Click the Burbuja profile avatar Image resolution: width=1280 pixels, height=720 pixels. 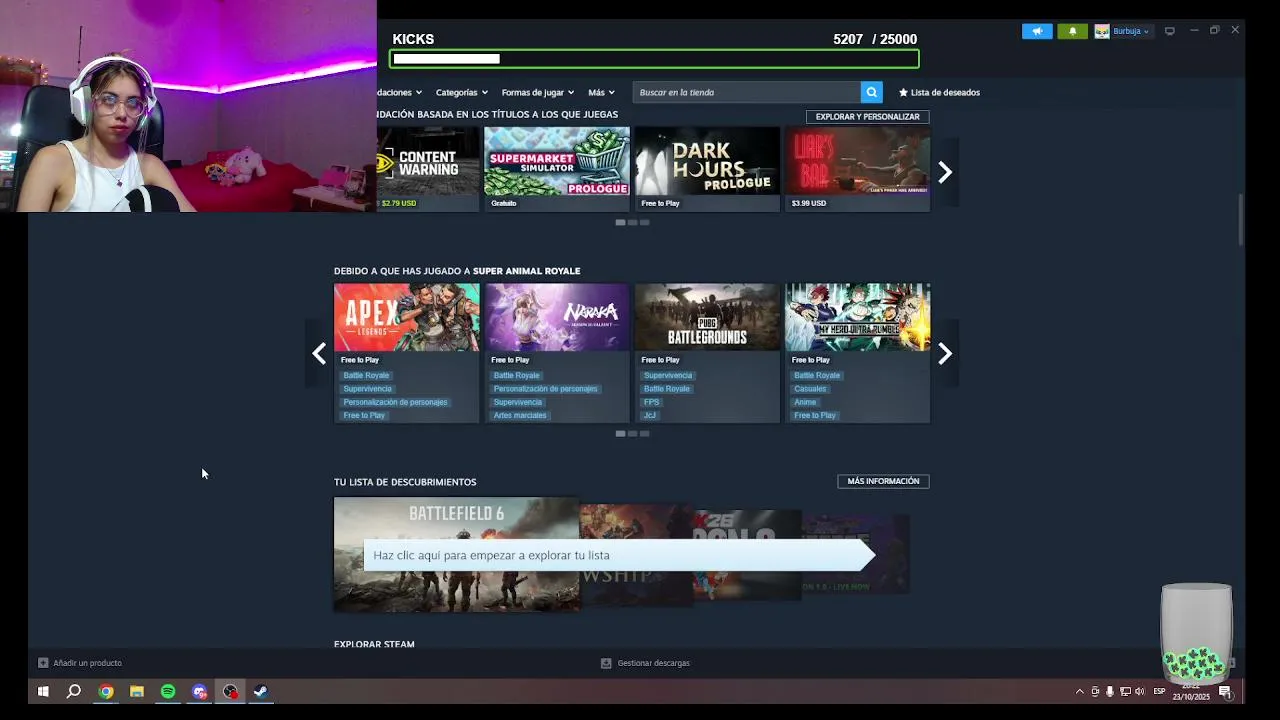(1102, 31)
